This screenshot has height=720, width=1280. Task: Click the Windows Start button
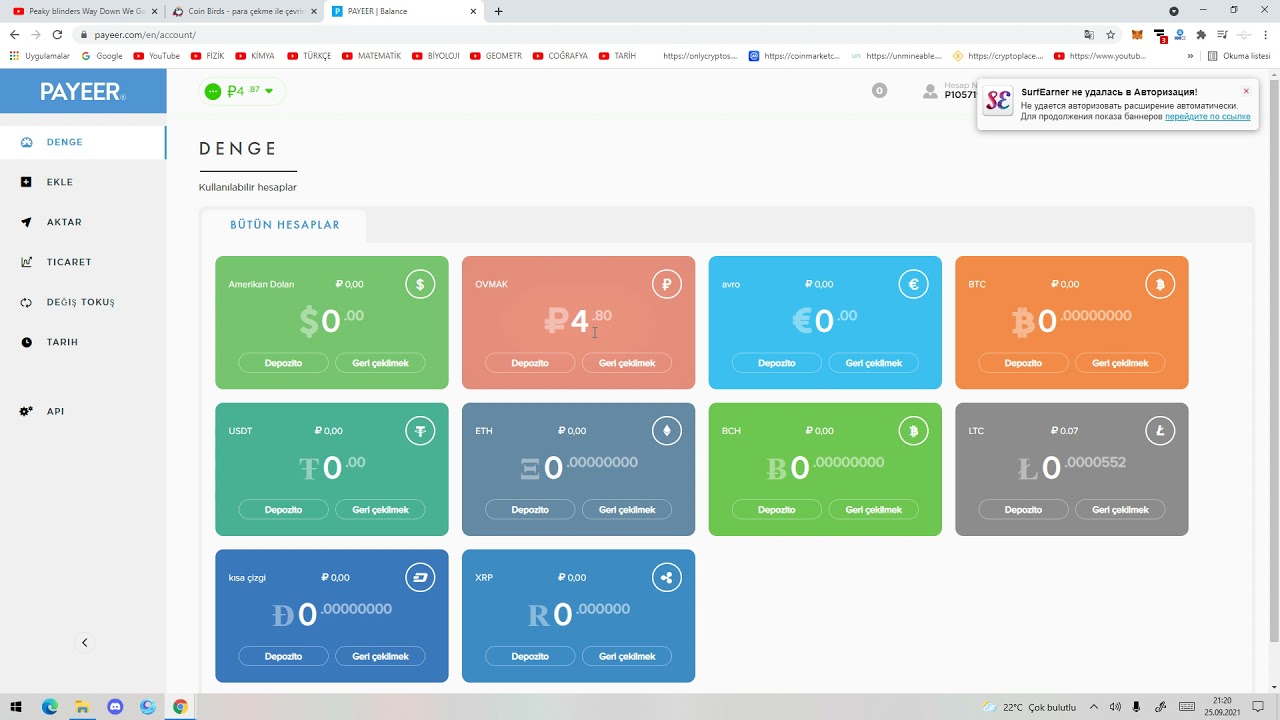click(x=17, y=707)
